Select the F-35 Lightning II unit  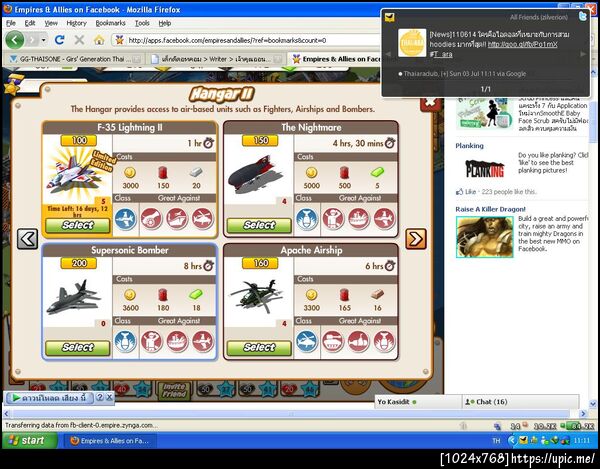pyautogui.click(x=78, y=225)
